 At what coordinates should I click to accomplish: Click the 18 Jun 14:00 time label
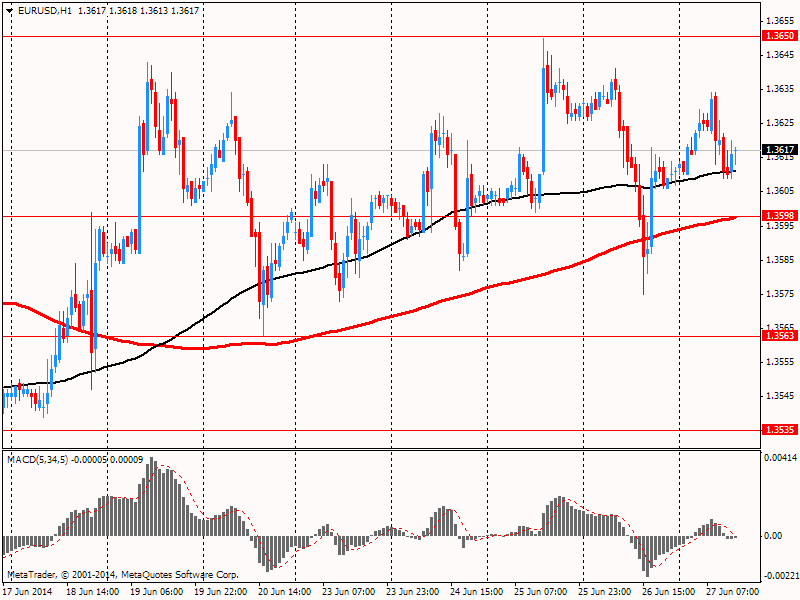[93, 592]
